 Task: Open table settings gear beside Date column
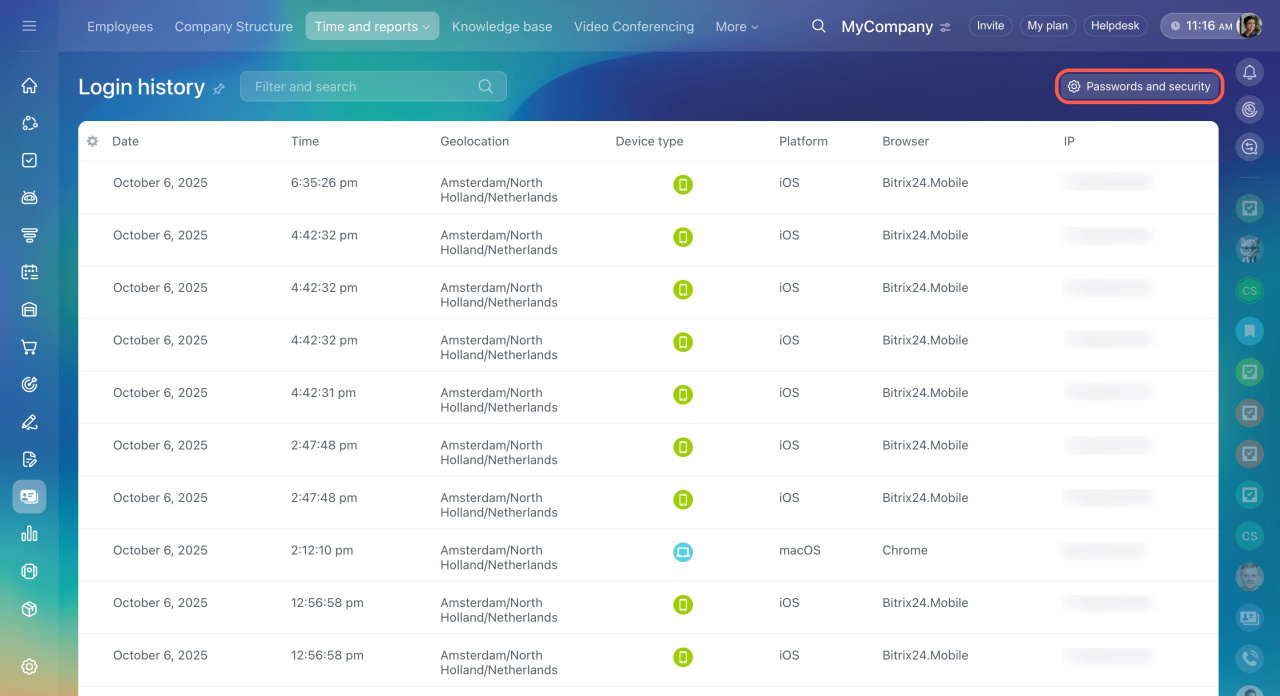[x=92, y=141]
